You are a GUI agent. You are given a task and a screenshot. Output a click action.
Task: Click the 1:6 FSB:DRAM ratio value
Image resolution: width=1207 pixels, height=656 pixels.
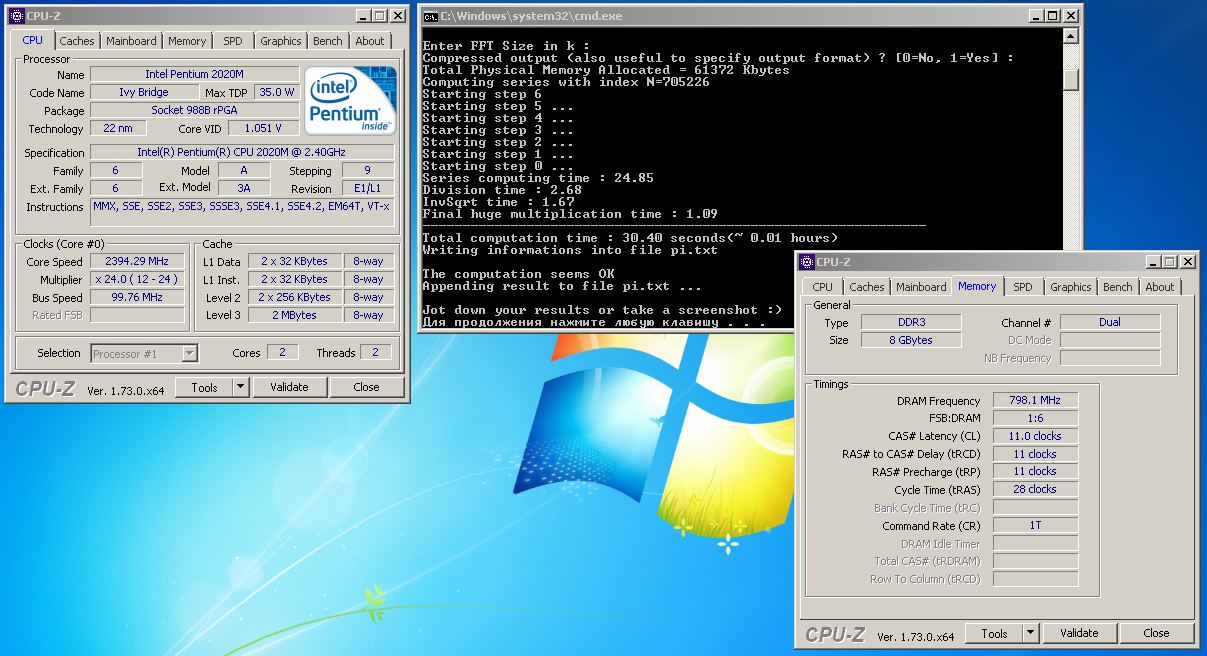point(1035,418)
